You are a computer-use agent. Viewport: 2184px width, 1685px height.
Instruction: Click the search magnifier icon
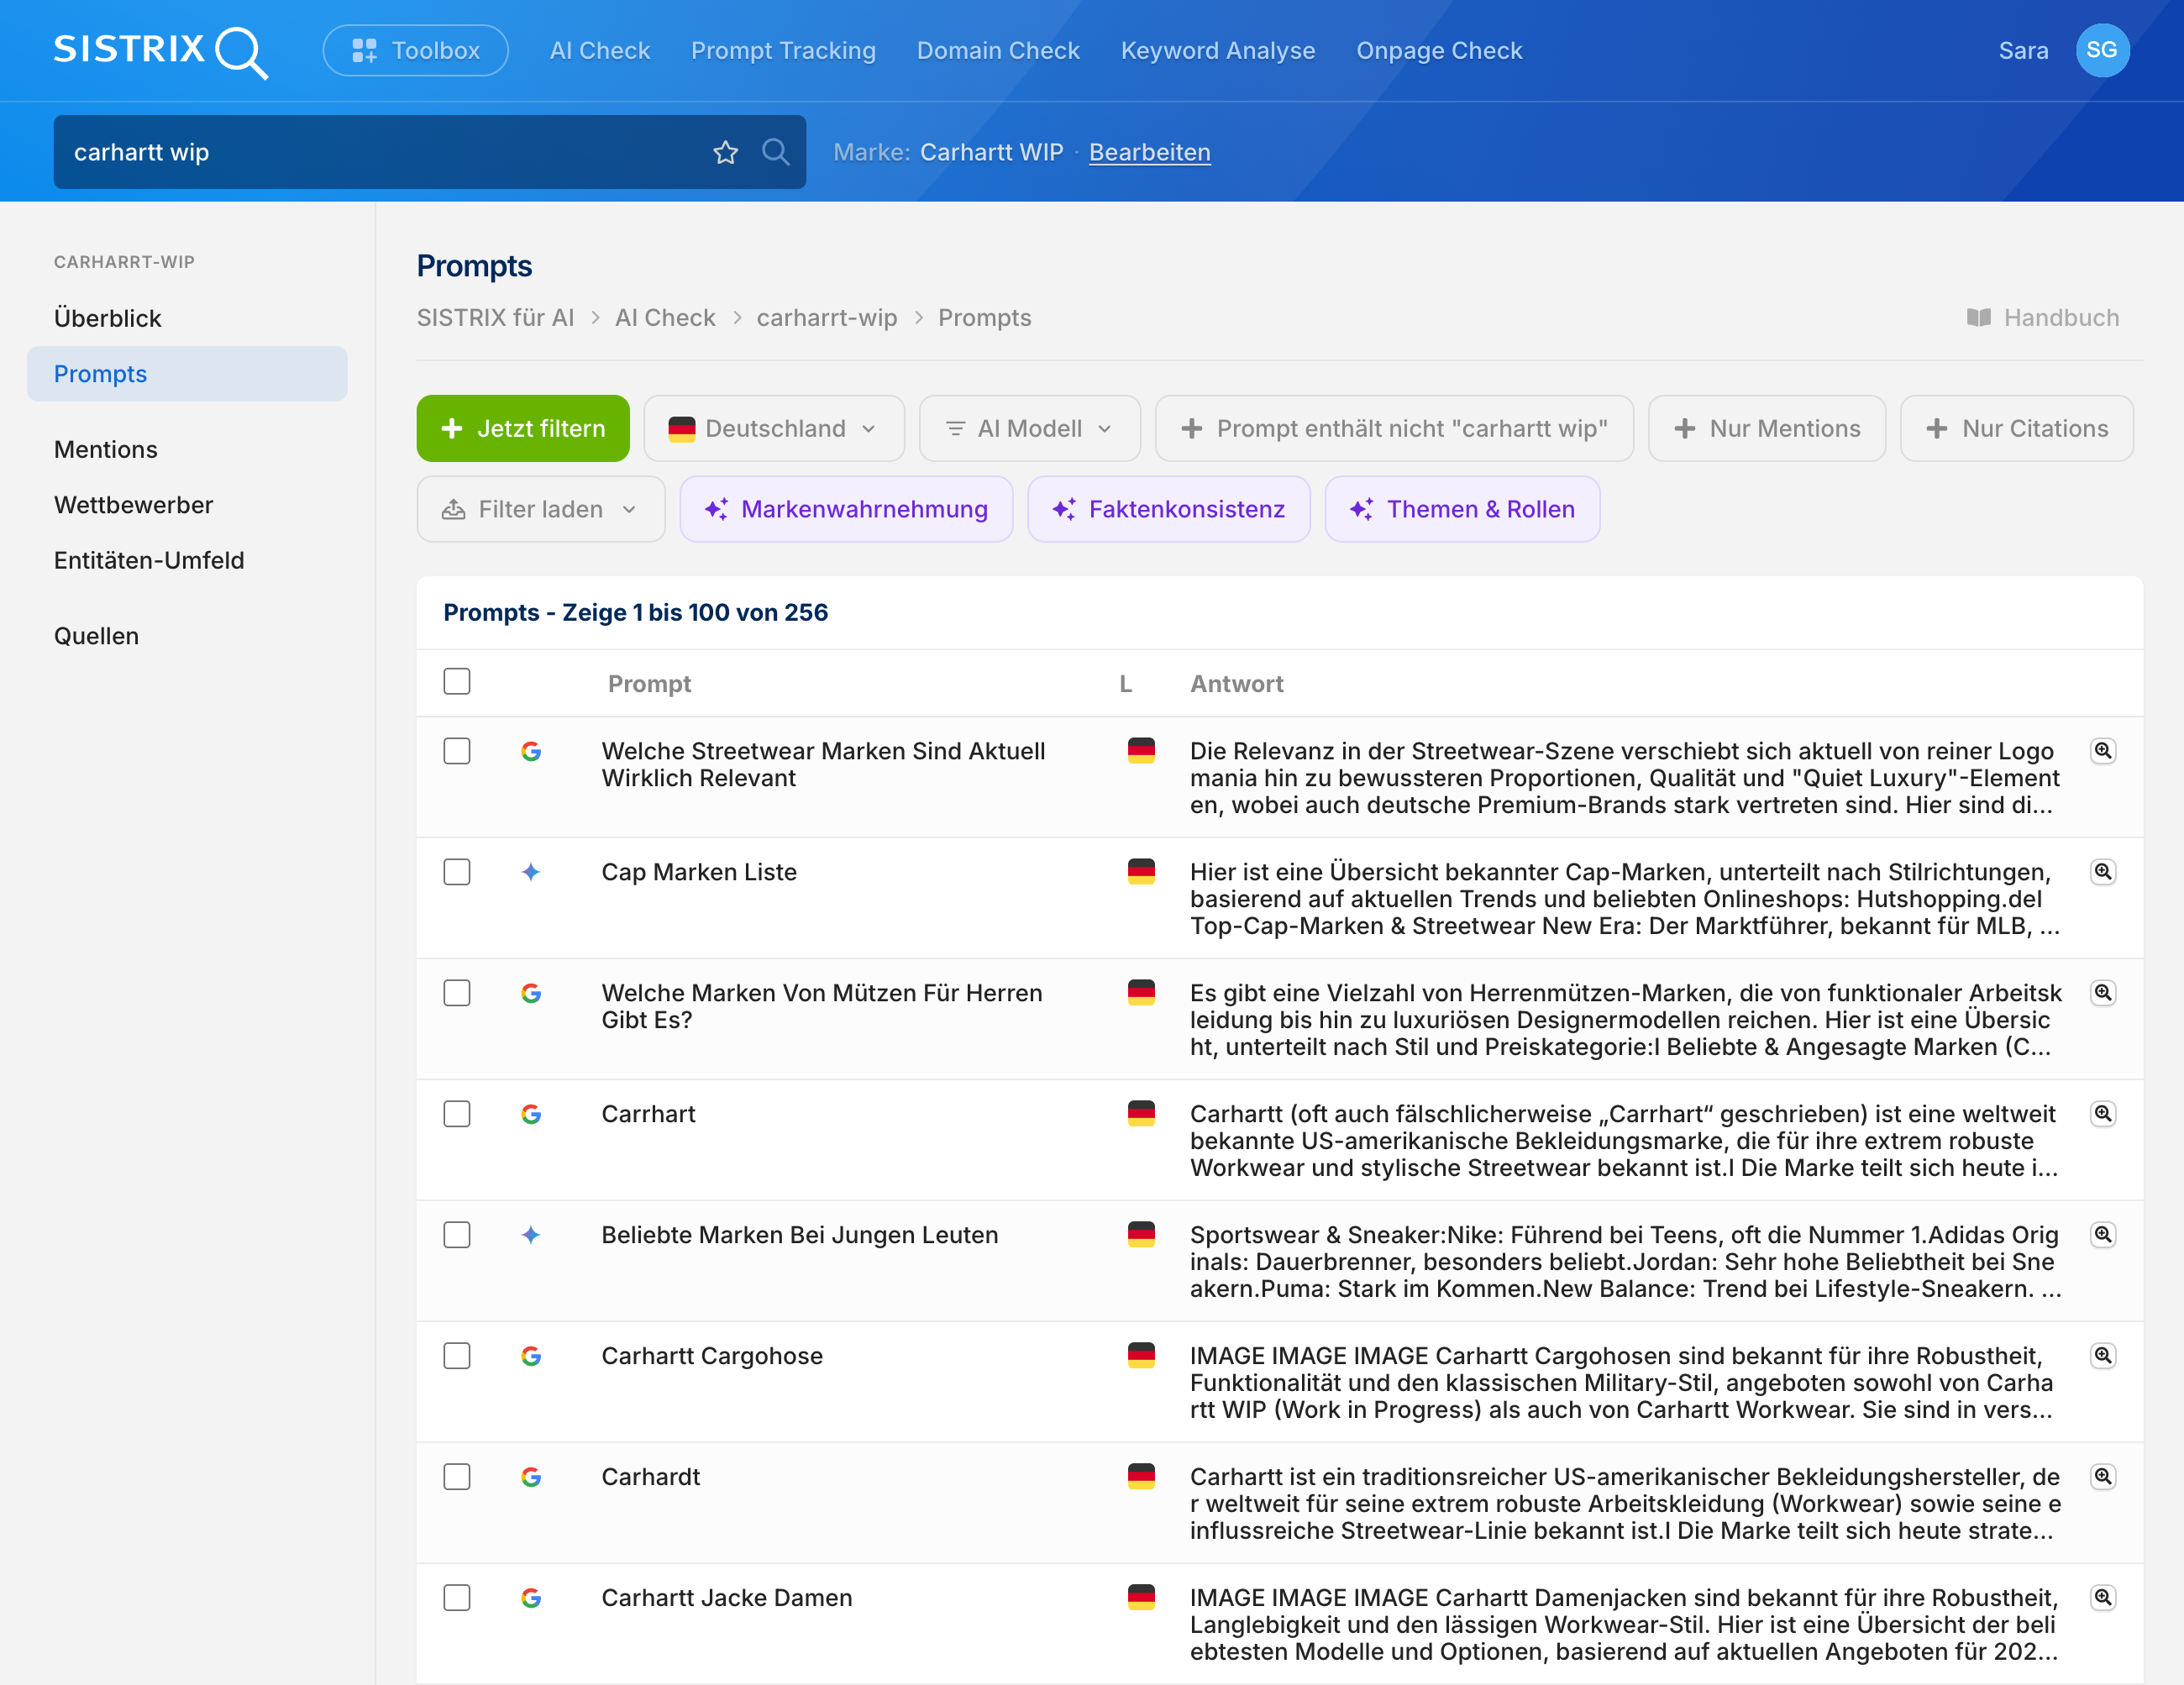(776, 152)
